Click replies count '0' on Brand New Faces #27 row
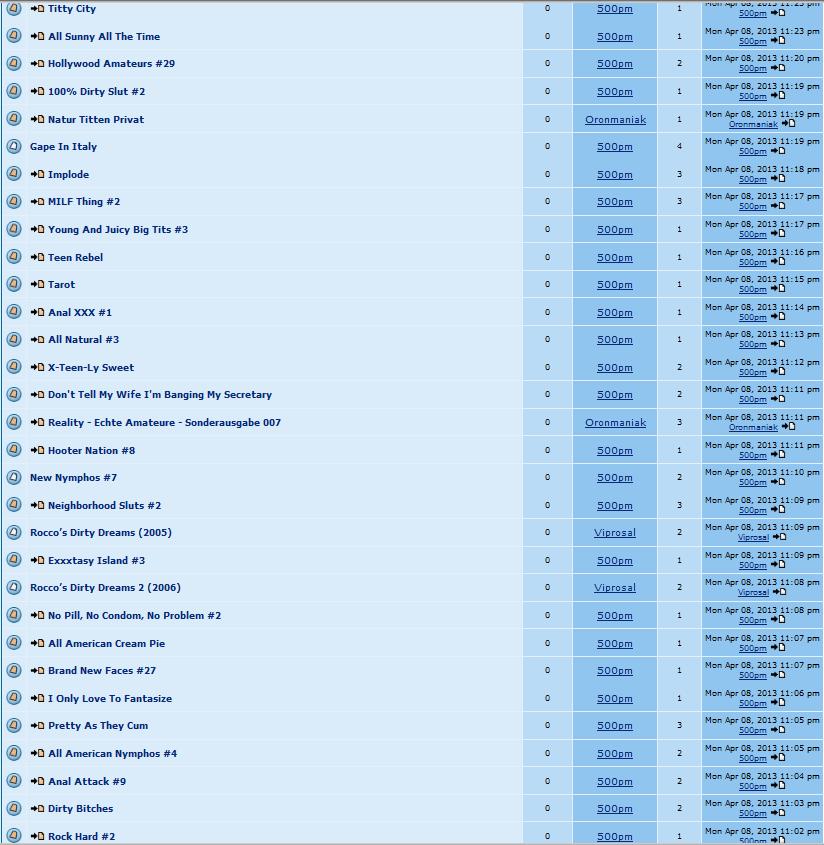The height and width of the screenshot is (845, 824). point(547,670)
